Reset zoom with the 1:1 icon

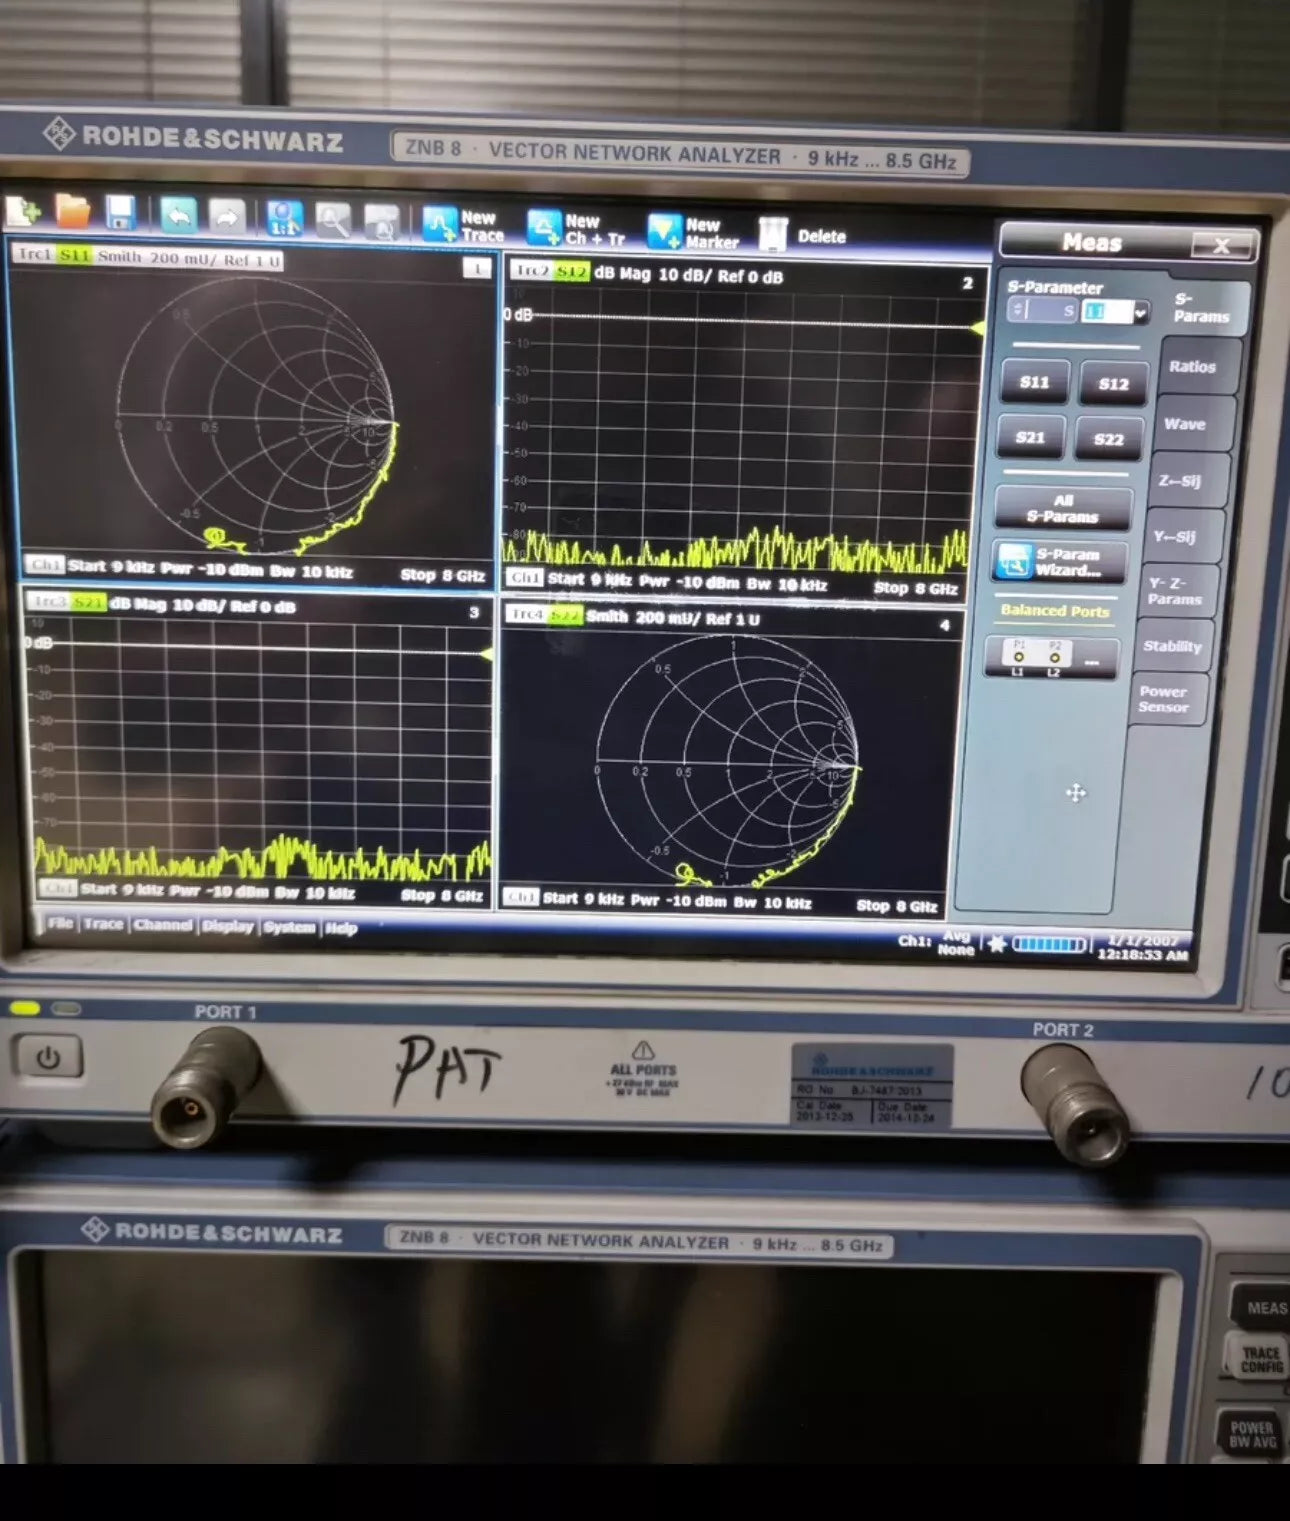(284, 219)
